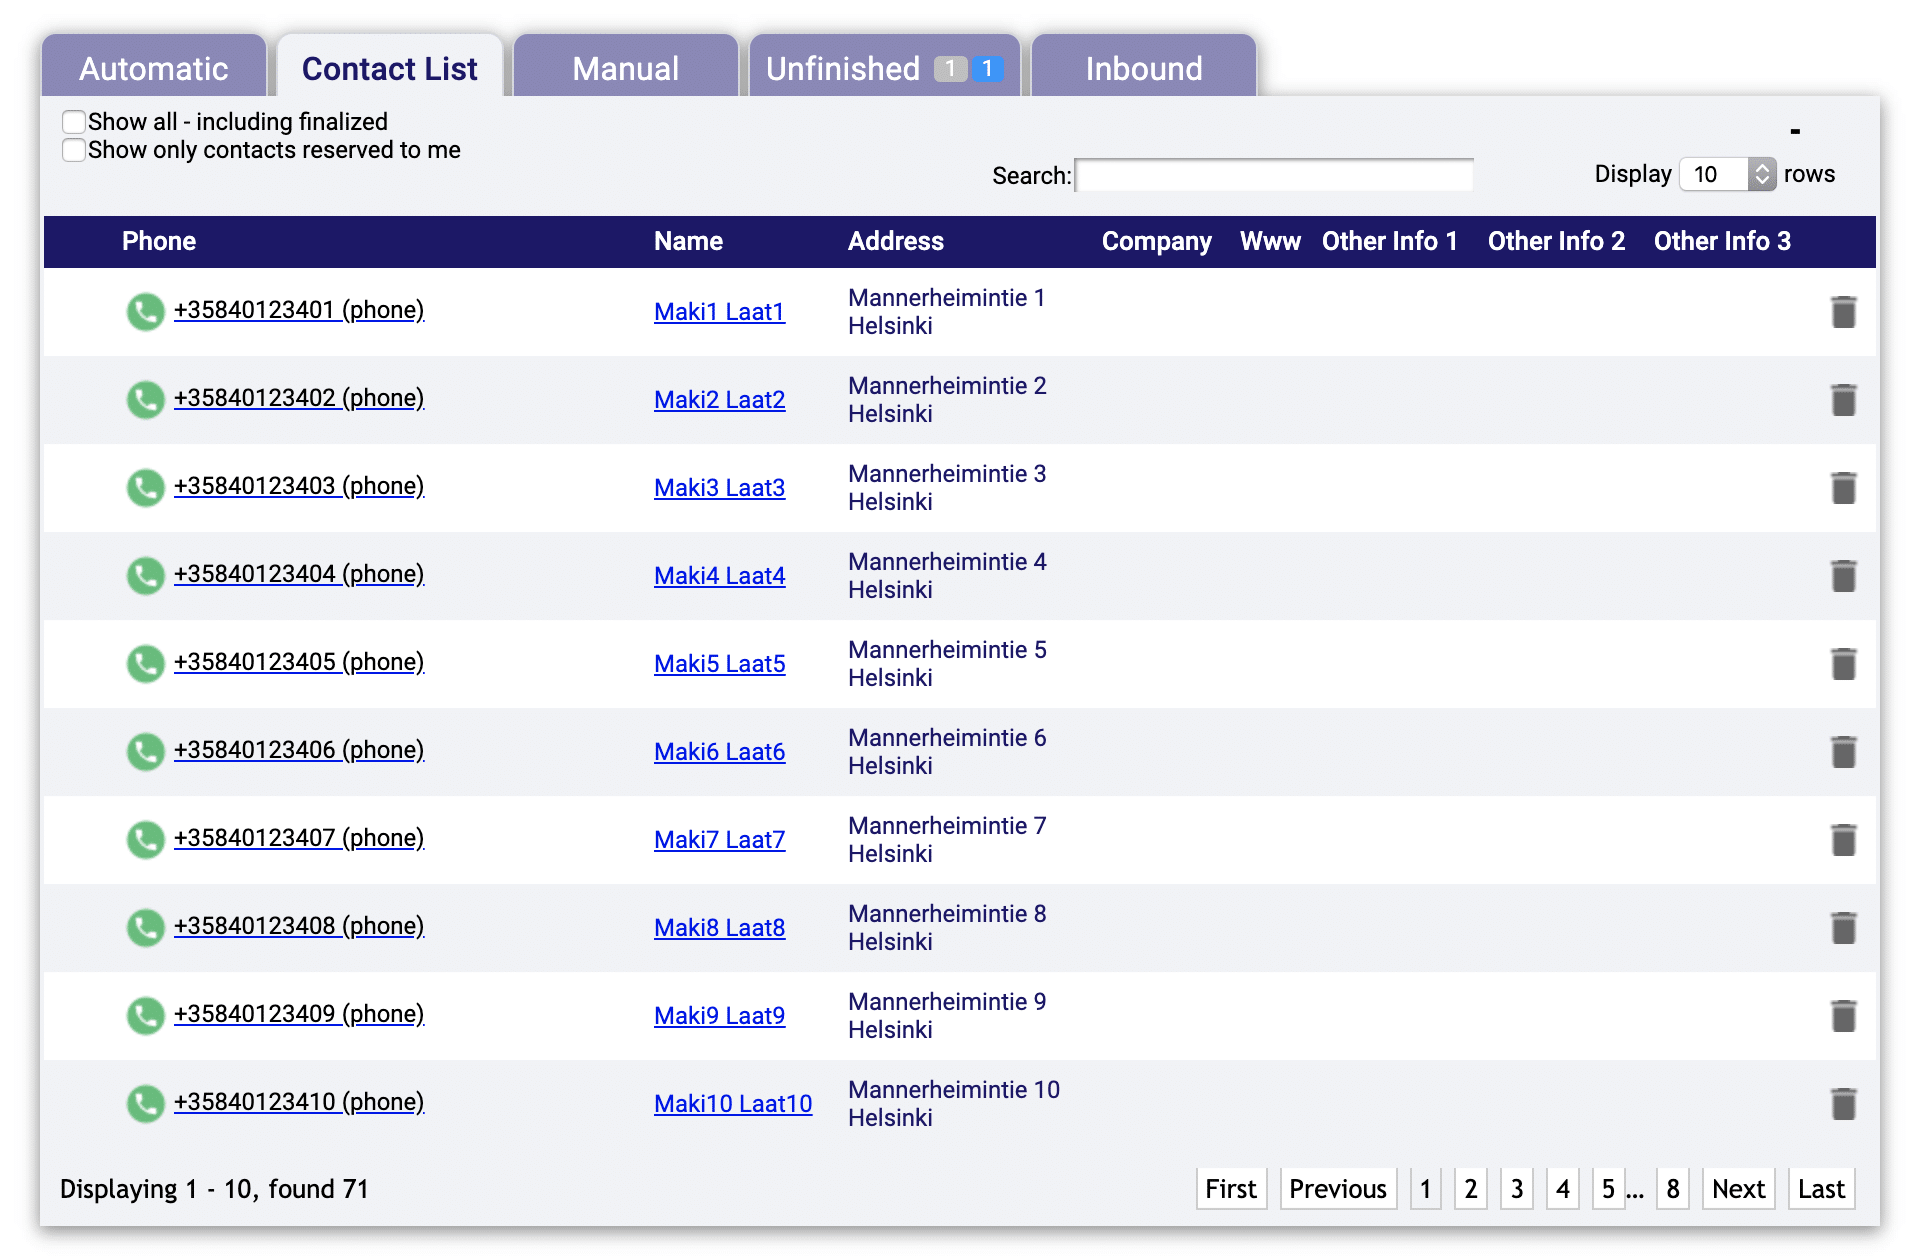
Task: Open the Maki7 Laat7 contact link
Action: point(719,840)
